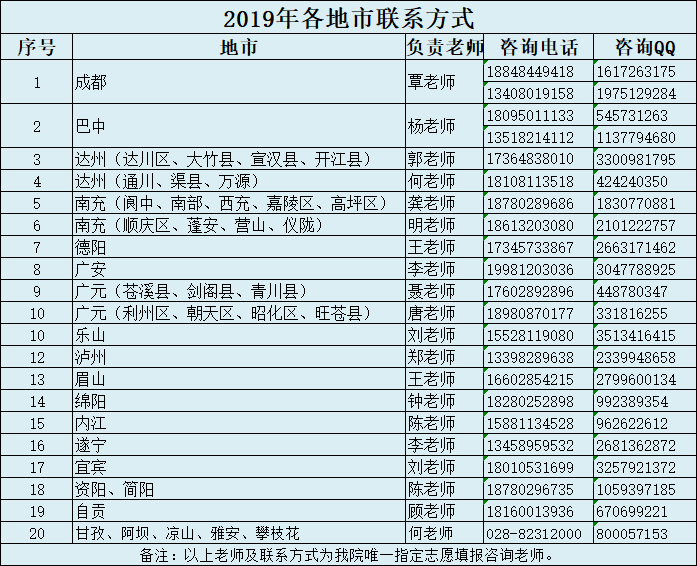697x566 pixels.
Task: Select the "泸州" city cell
Action: pyautogui.click(x=91, y=357)
